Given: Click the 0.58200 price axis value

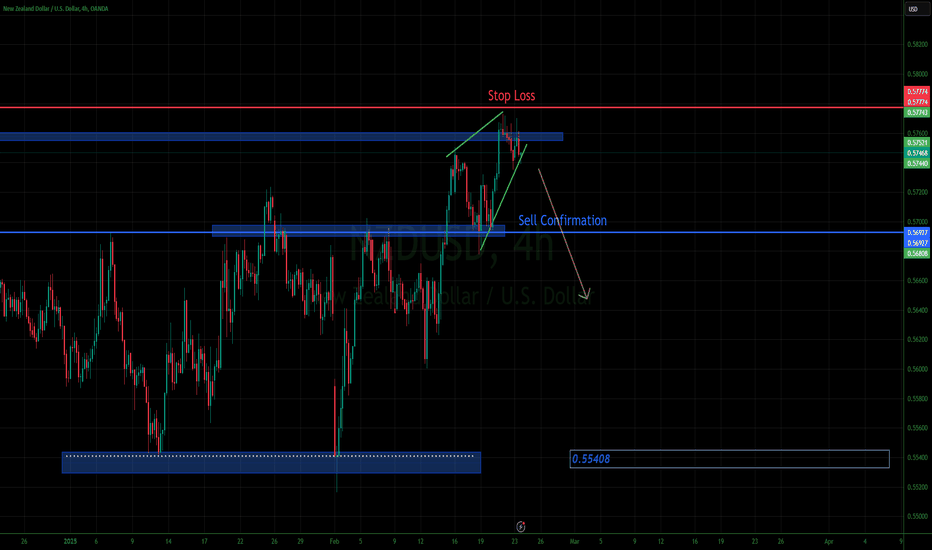Looking at the screenshot, I should coord(917,45).
